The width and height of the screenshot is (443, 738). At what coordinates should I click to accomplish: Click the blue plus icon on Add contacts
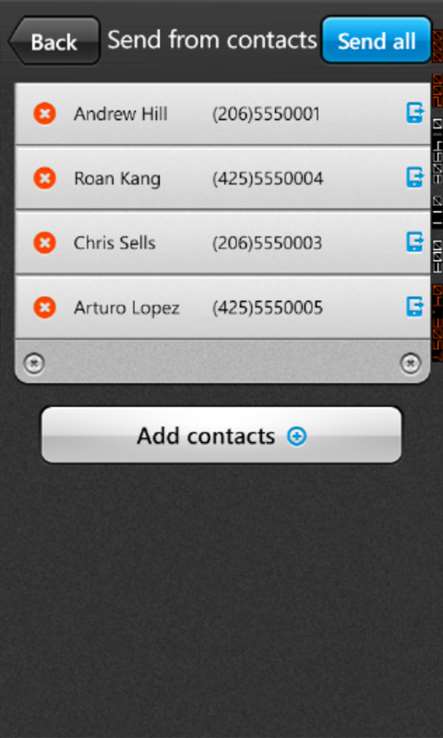[297, 437]
